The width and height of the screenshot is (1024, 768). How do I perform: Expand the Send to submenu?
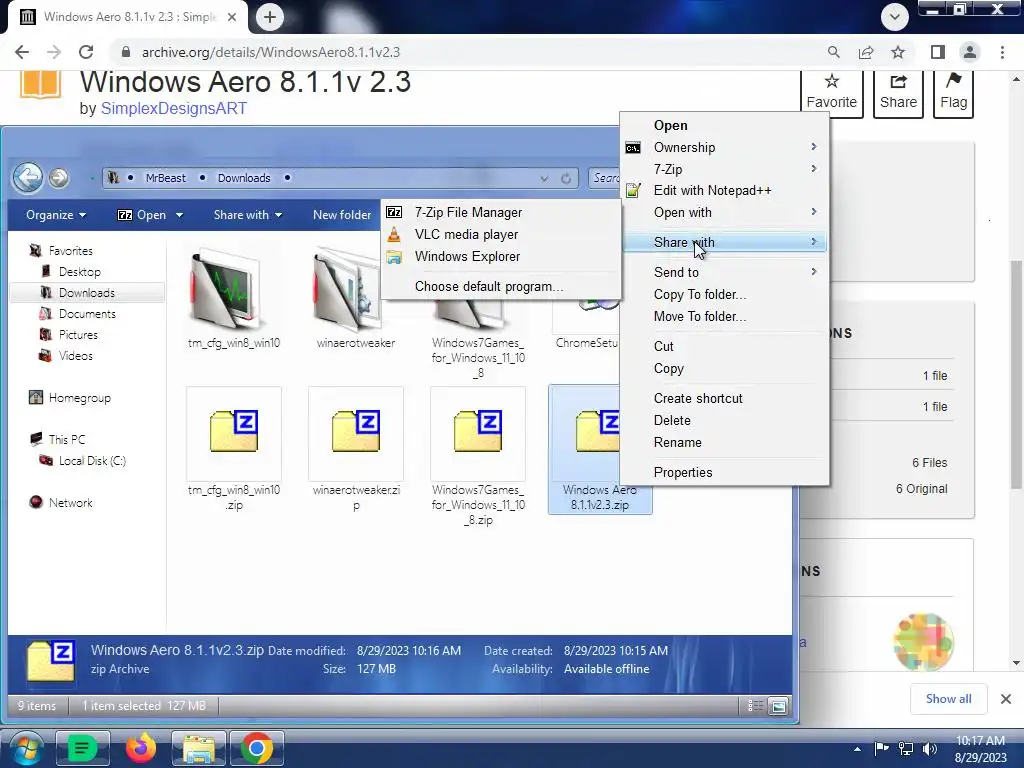pos(724,272)
